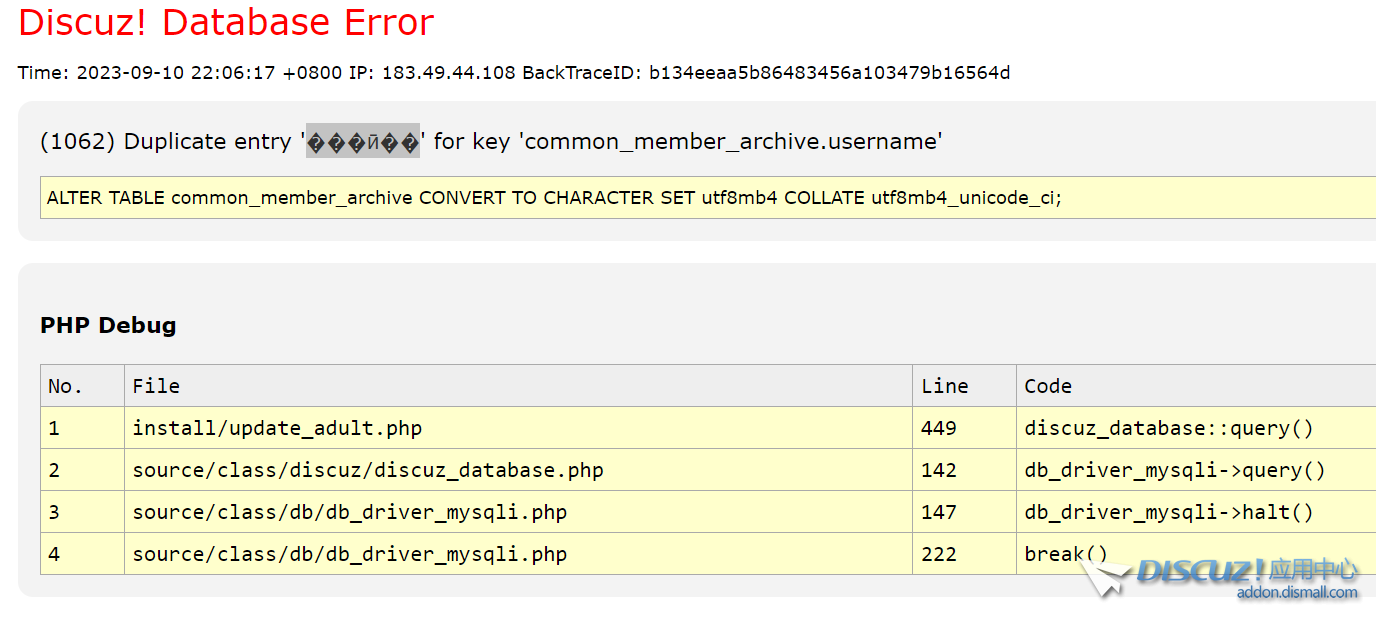Click the error timestamp 2023-09-10 22:06:17
This screenshot has height=618, width=1376.
point(176,73)
